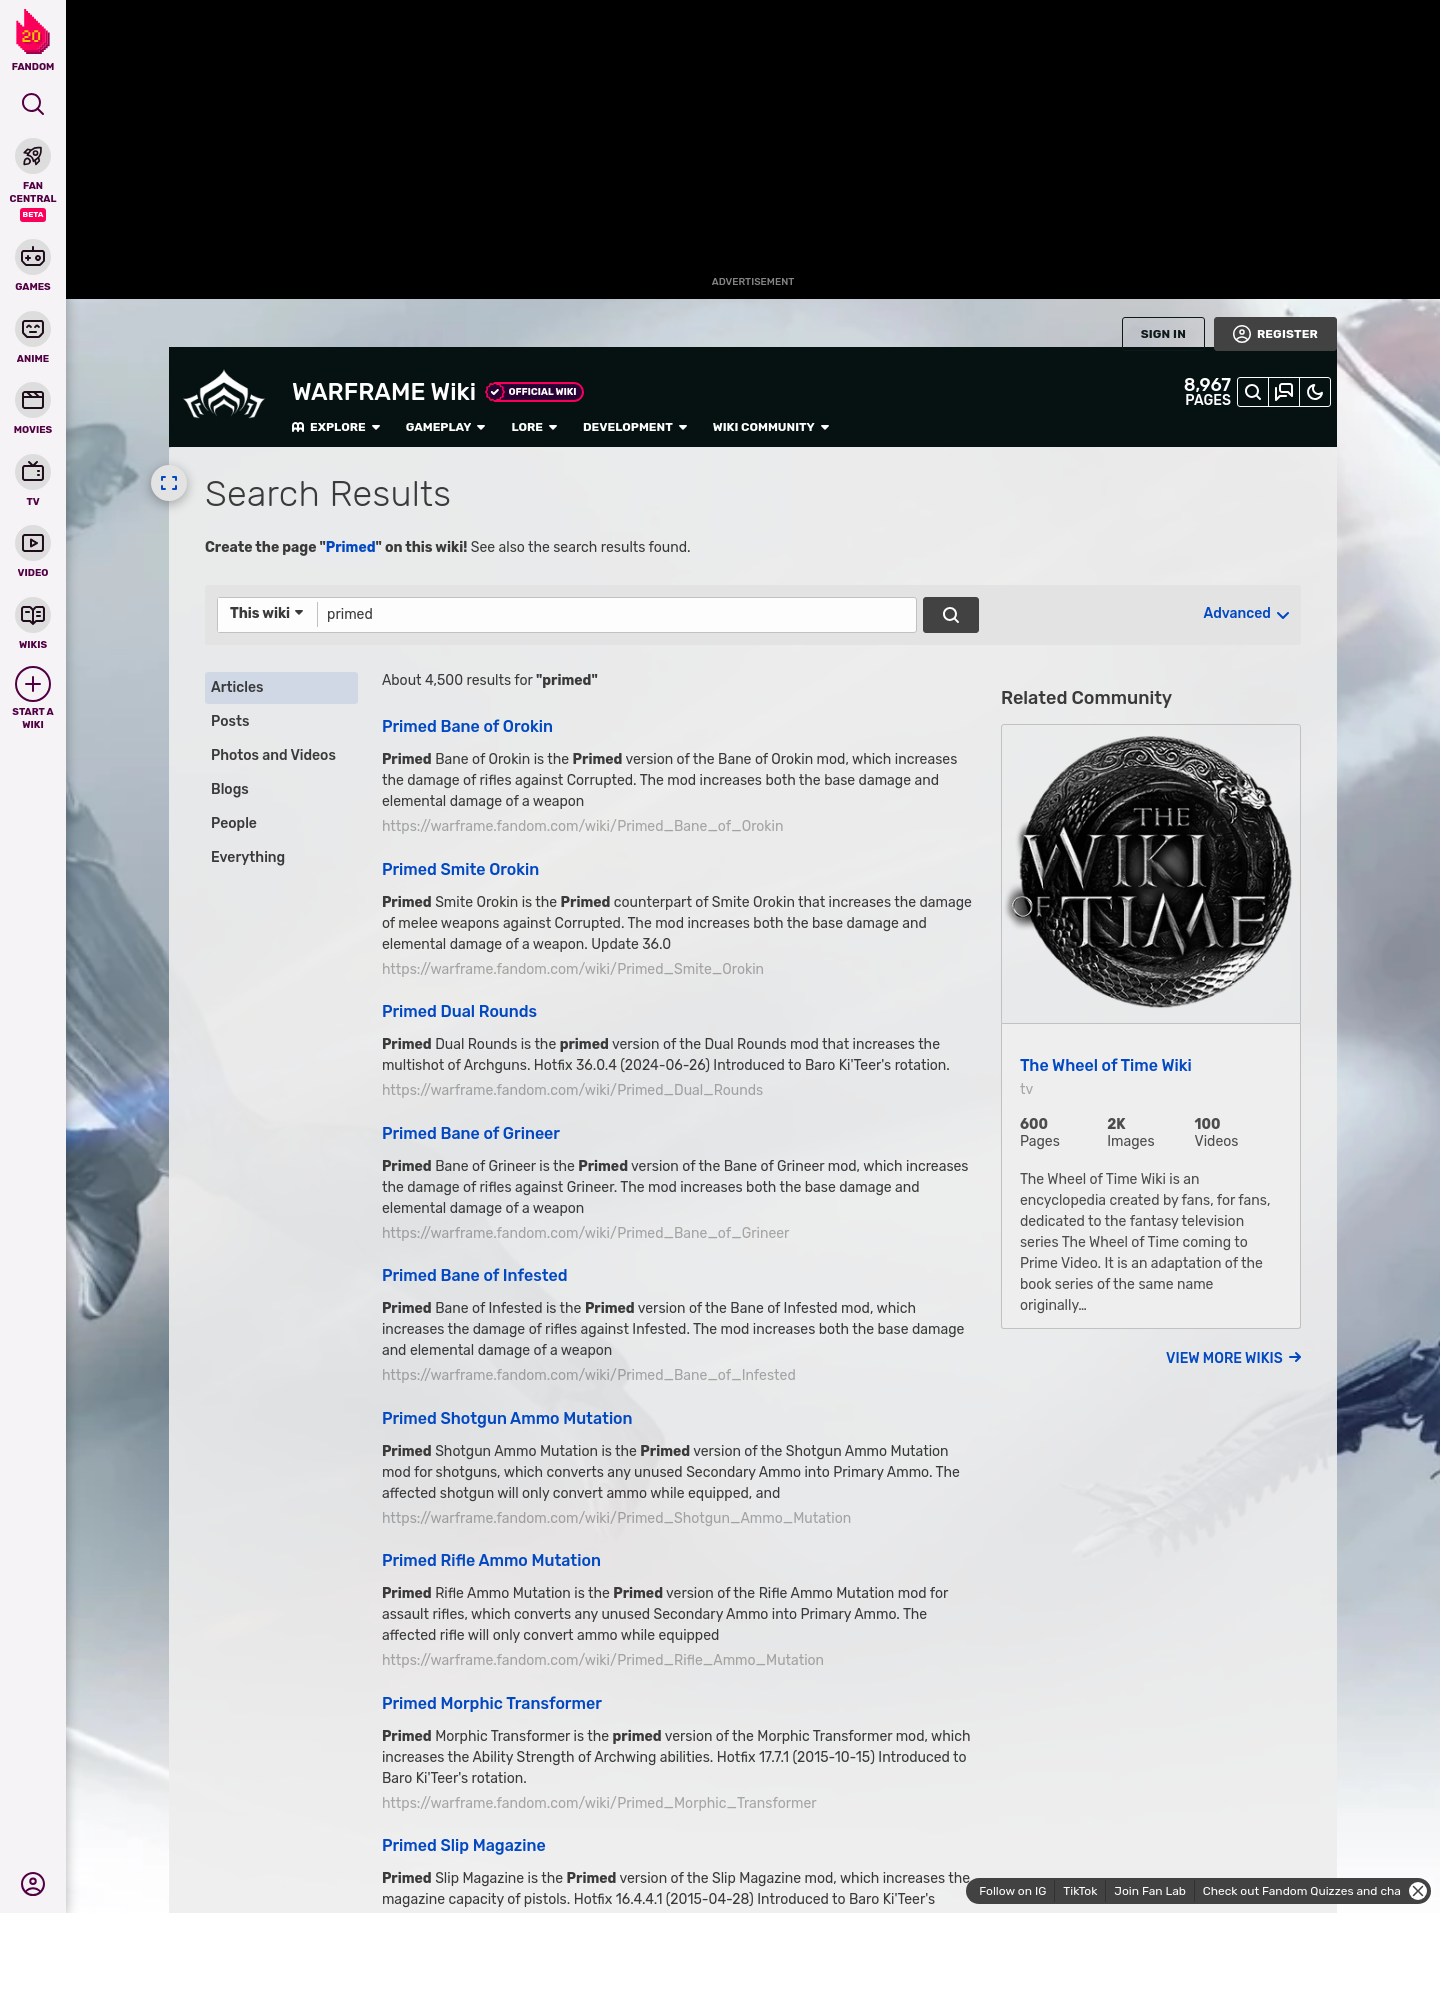The width and height of the screenshot is (1440, 2000).
Task: Select the Articles filter tab
Action: click(x=281, y=687)
